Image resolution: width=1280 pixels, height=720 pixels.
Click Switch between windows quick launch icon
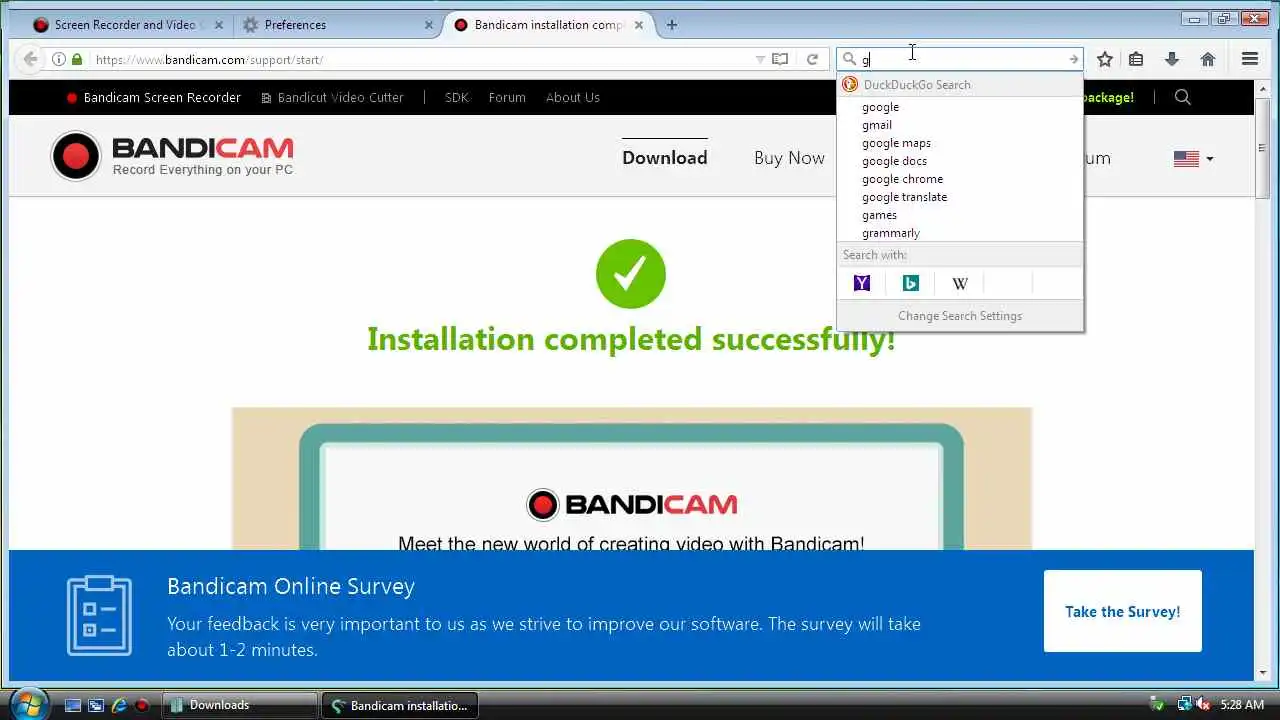pos(96,705)
